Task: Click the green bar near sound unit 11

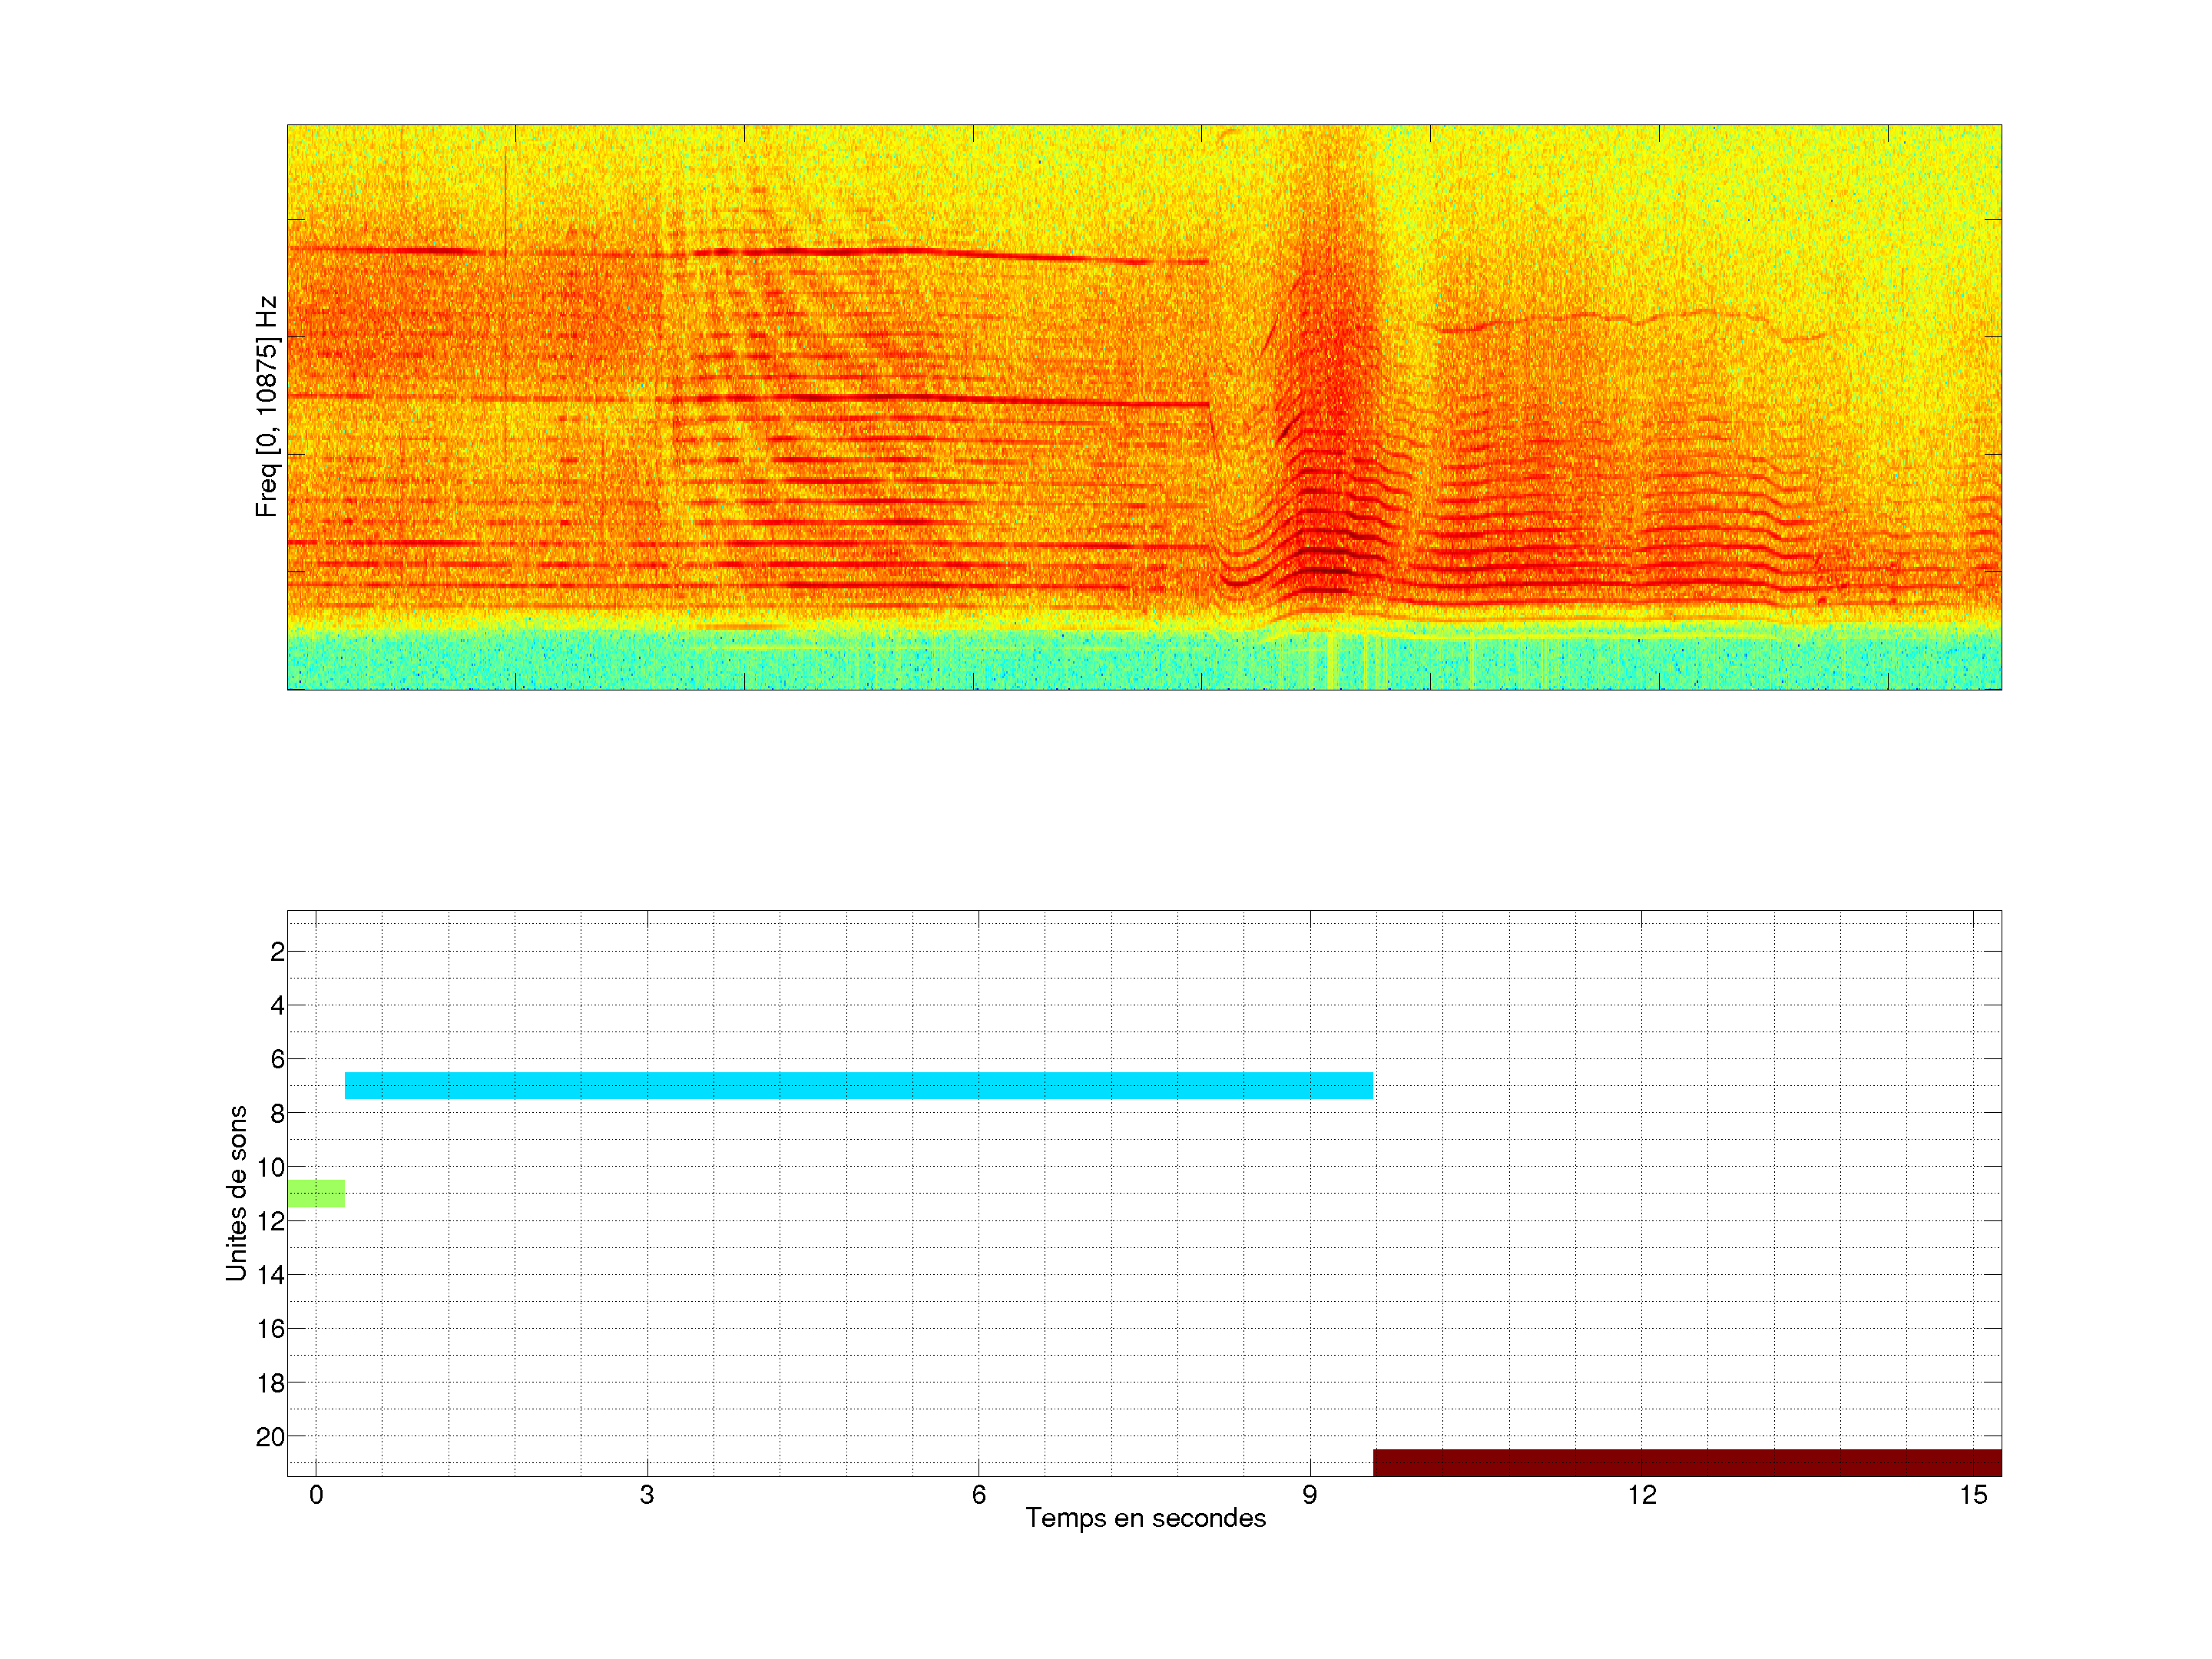Action: (x=316, y=1193)
